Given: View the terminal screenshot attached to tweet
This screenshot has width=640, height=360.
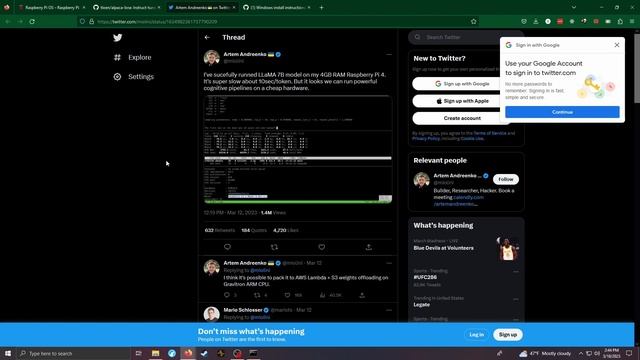Looking at the screenshot, I should 298,149.
